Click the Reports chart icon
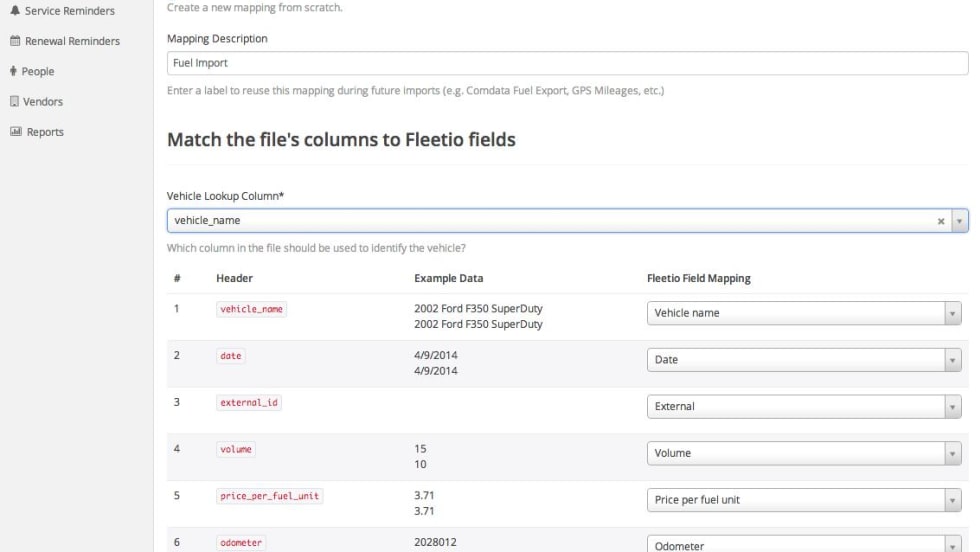This screenshot has width=980, height=552. pyautogui.click(x=15, y=132)
